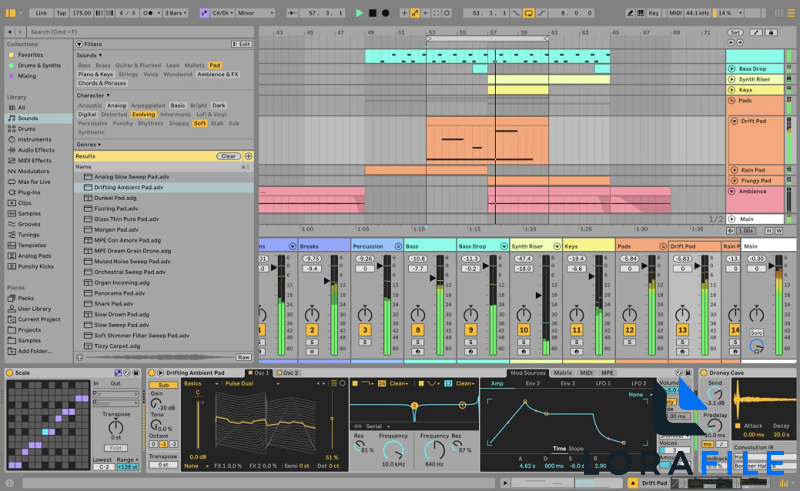The image size is (800, 491).
Task: Open Audio Effects category in library
Action: [x=36, y=150]
